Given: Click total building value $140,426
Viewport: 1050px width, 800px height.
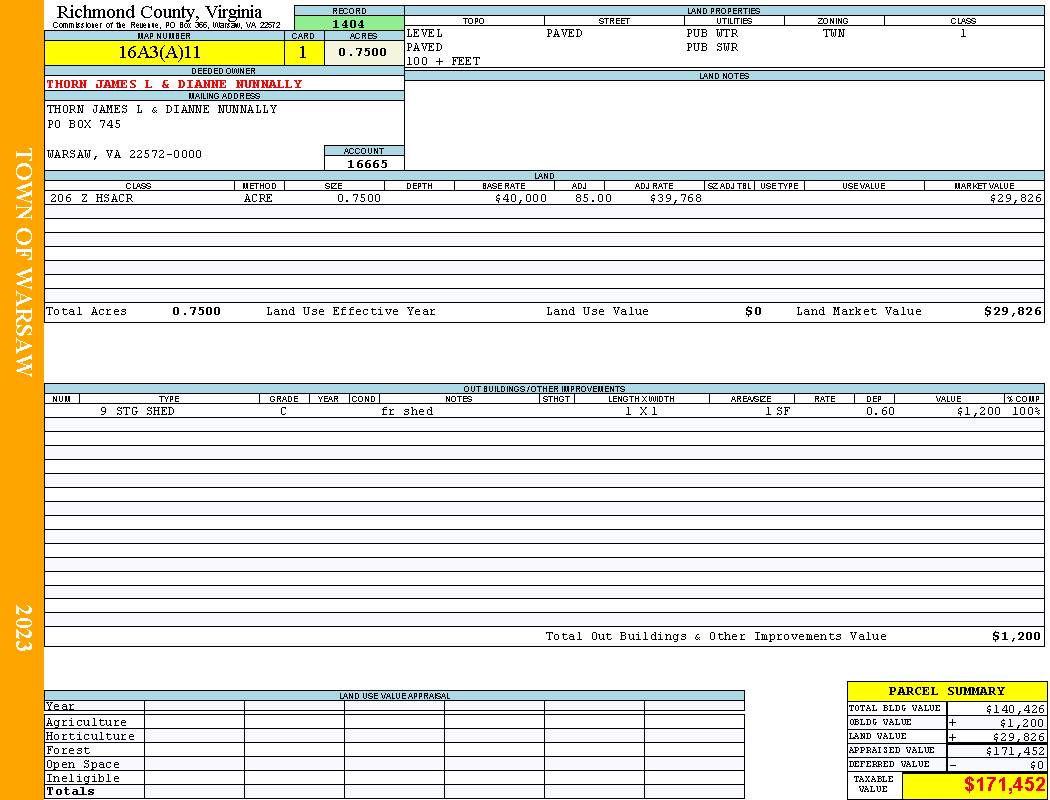Looking at the screenshot, I should 1015,709.
